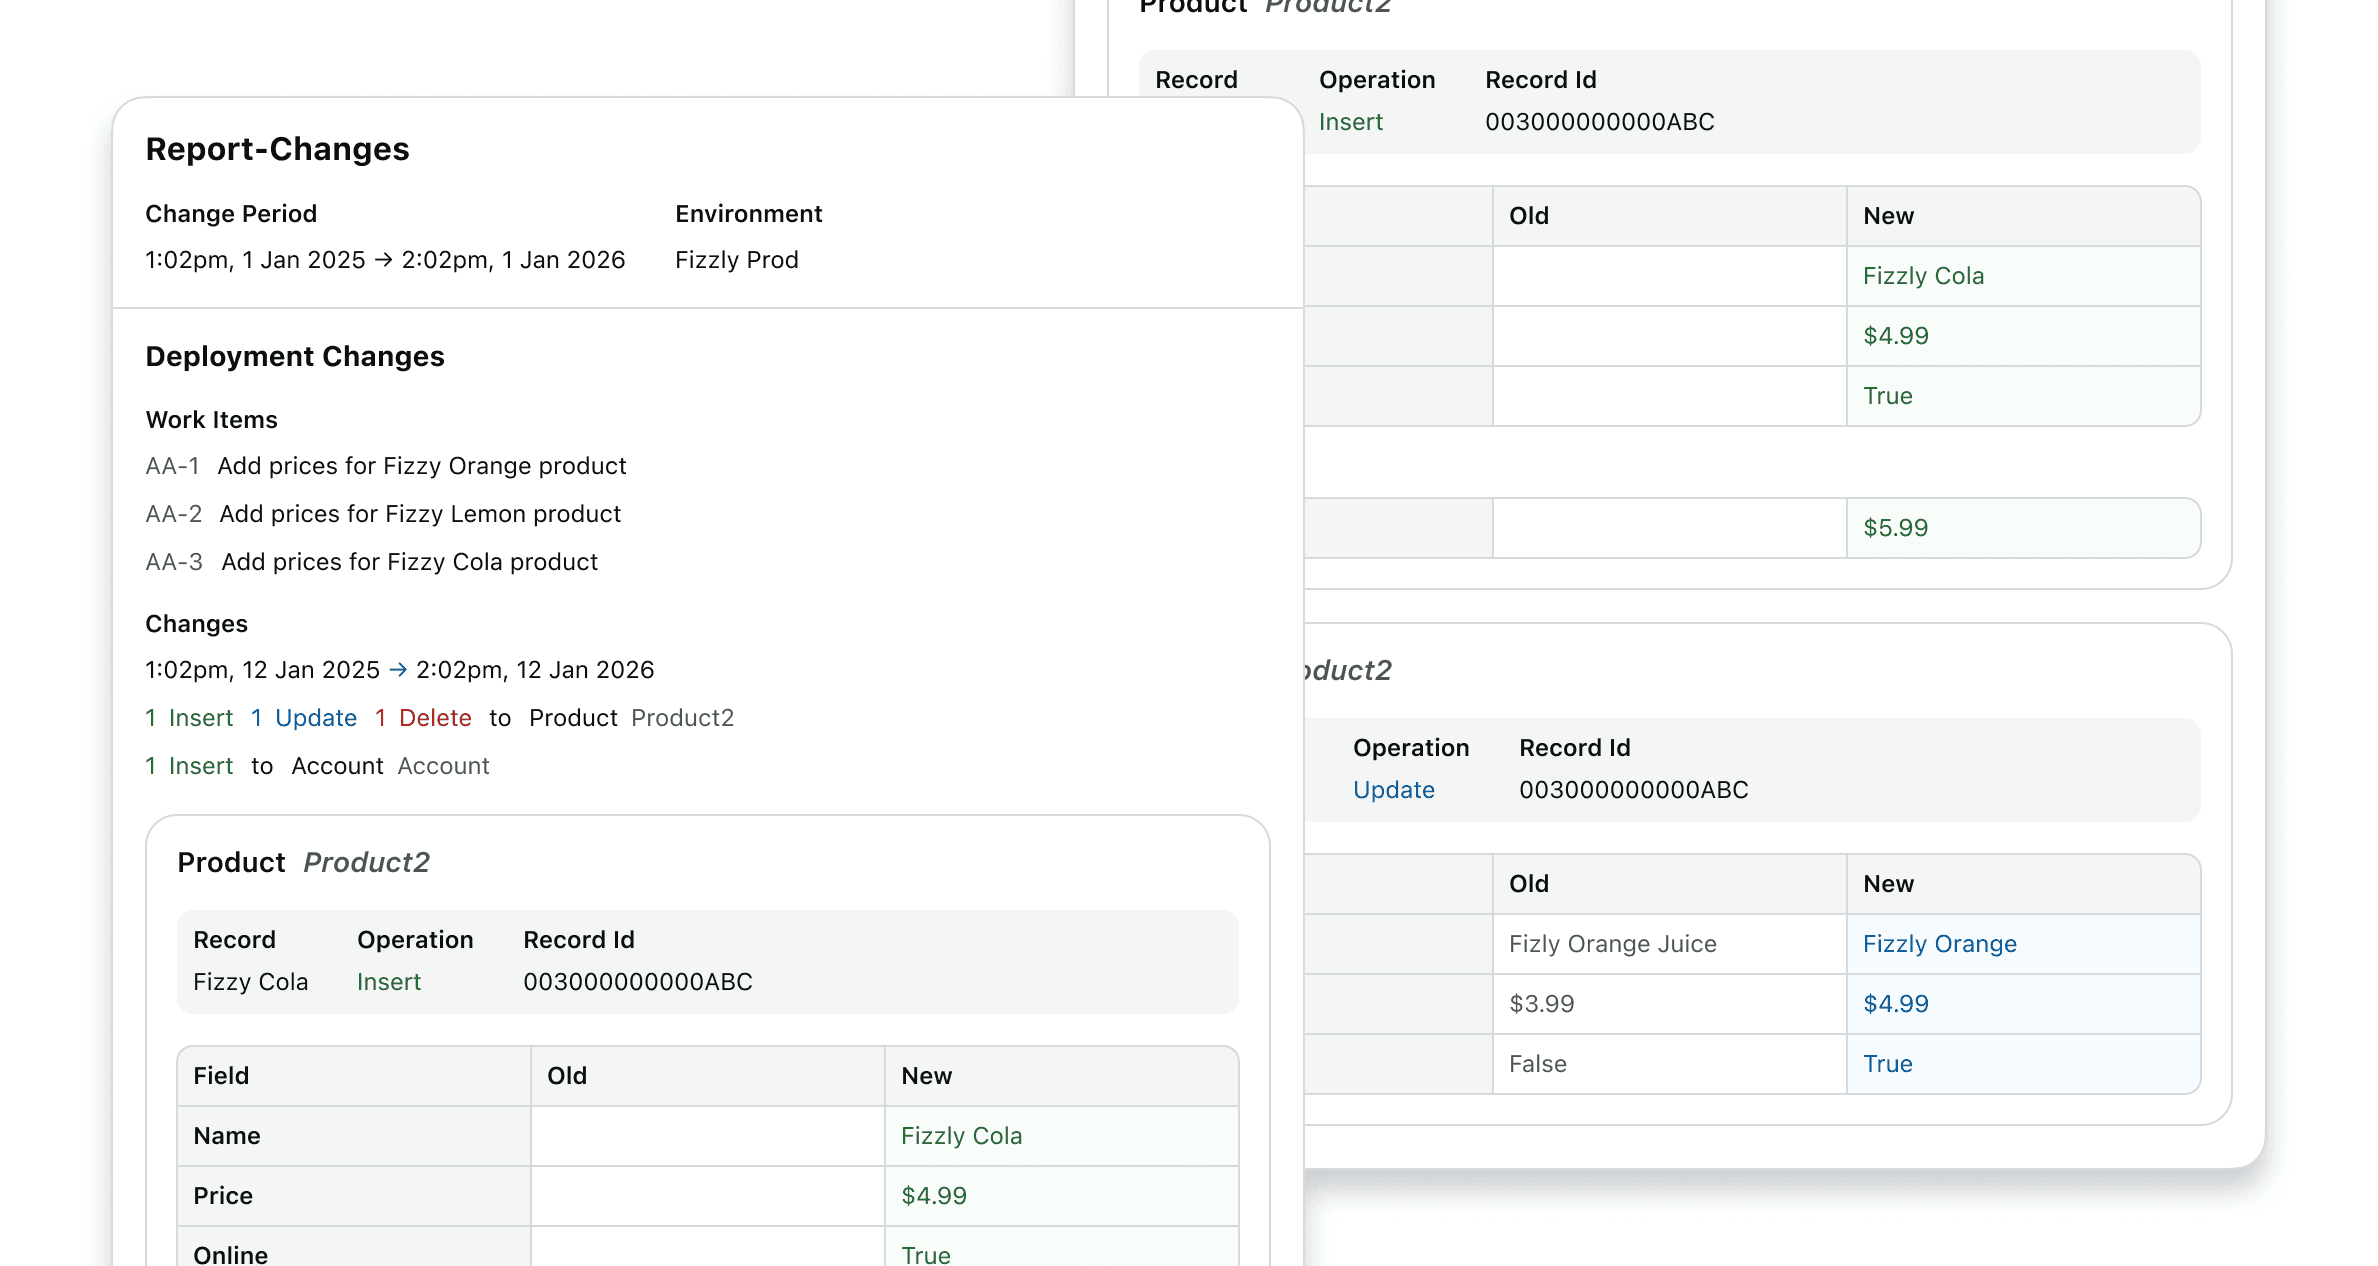Click the Account object name label
The height and width of the screenshot is (1266, 2378).
coord(443,766)
